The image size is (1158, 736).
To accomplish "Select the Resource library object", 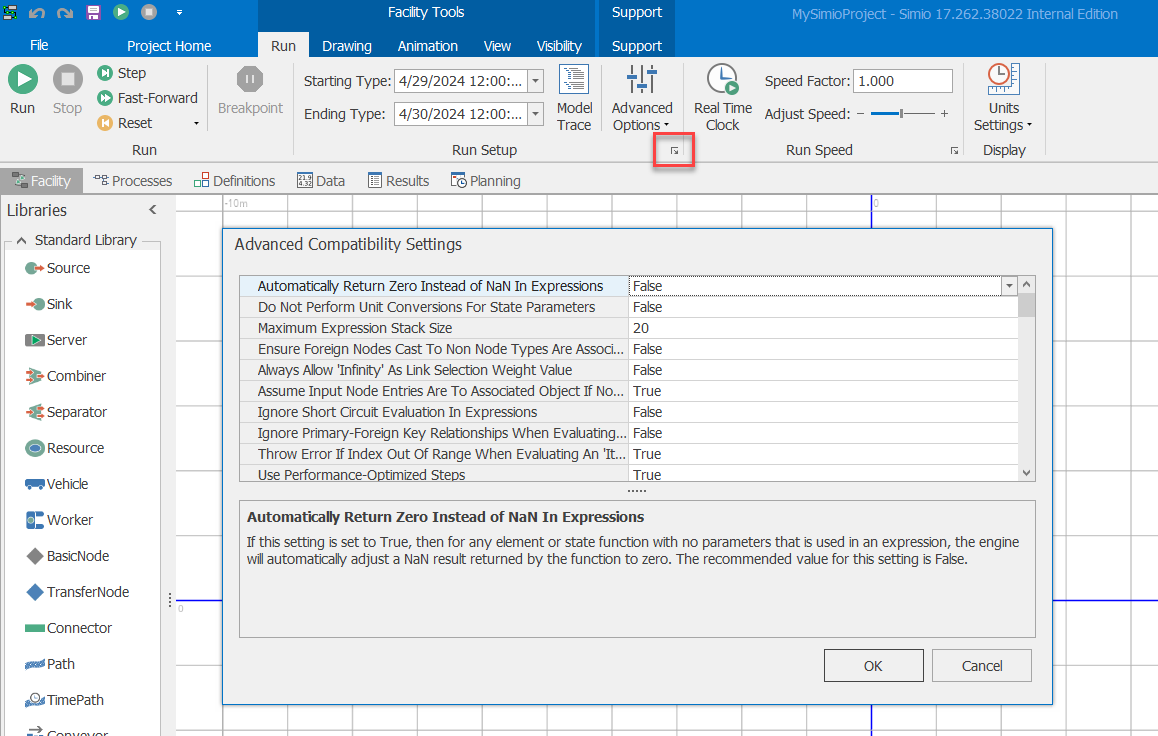I will 65,448.
